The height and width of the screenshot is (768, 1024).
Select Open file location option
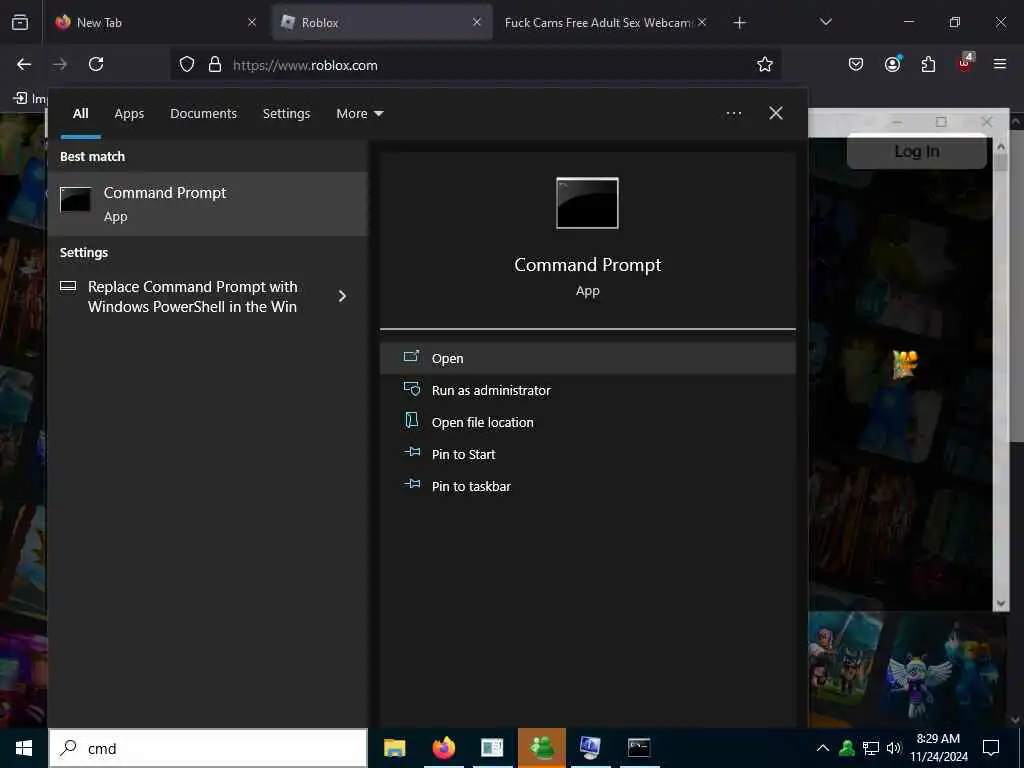click(x=587, y=422)
